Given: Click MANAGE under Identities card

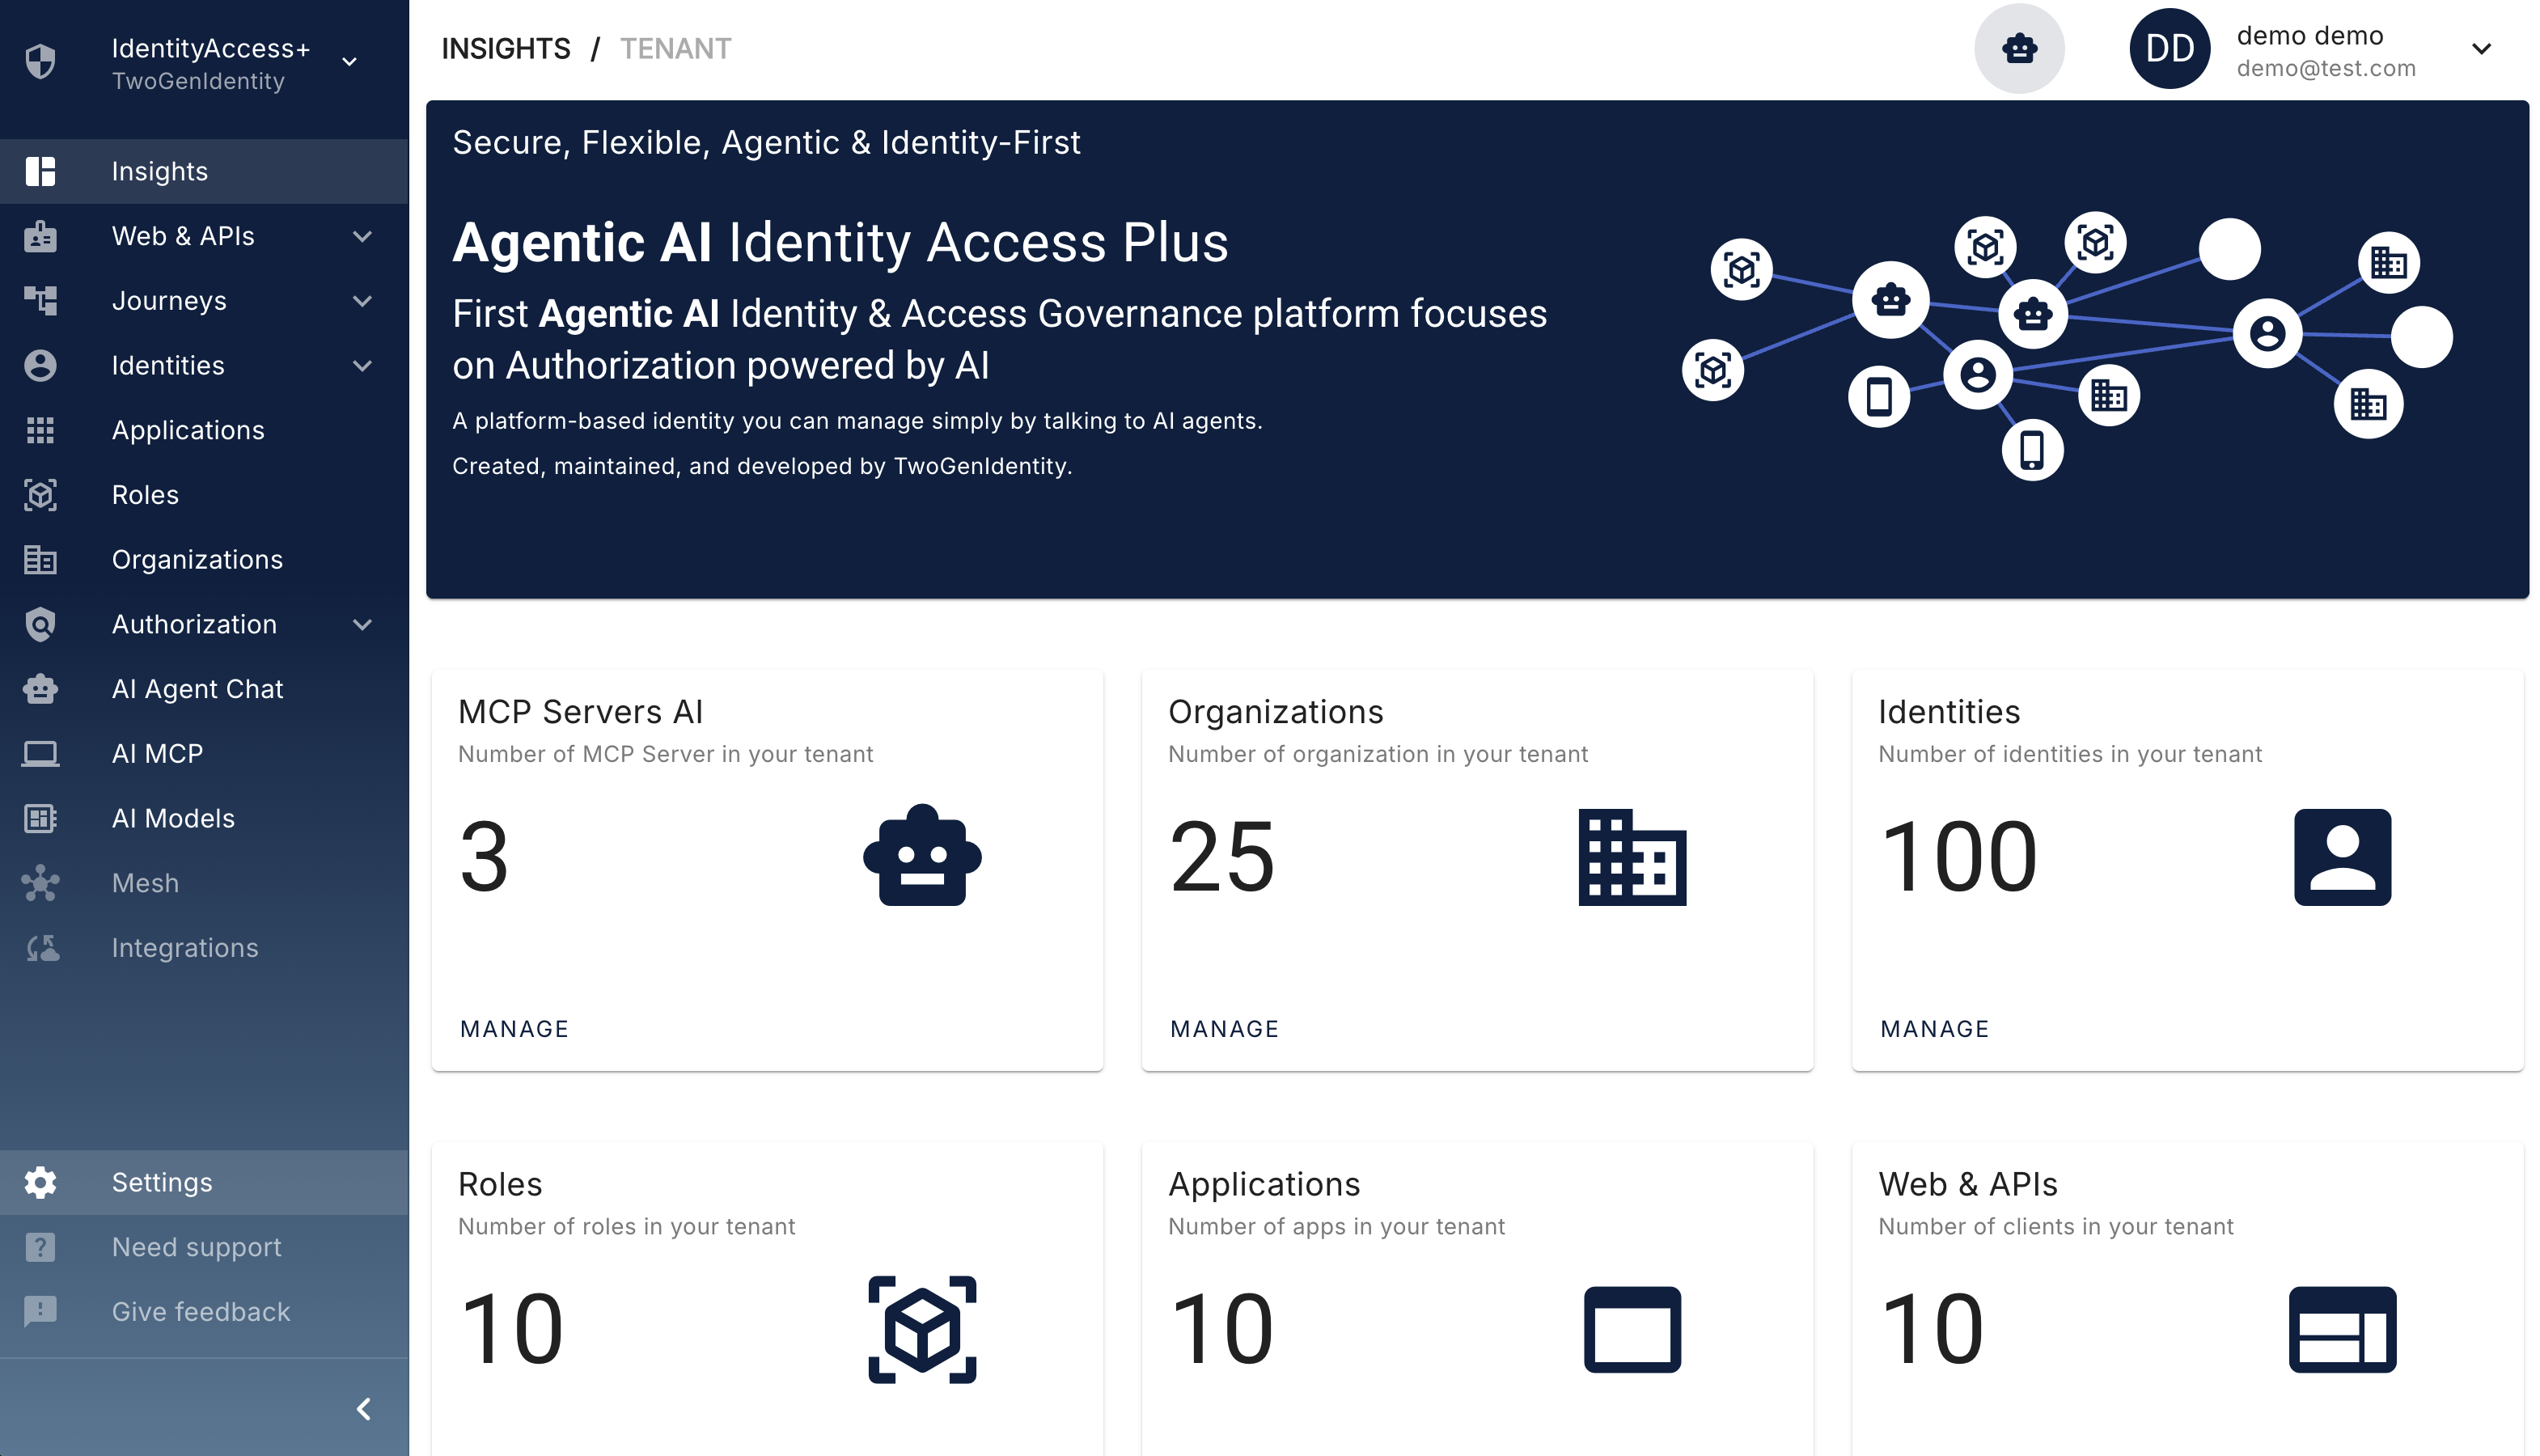Looking at the screenshot, I should (1933, 1029).
